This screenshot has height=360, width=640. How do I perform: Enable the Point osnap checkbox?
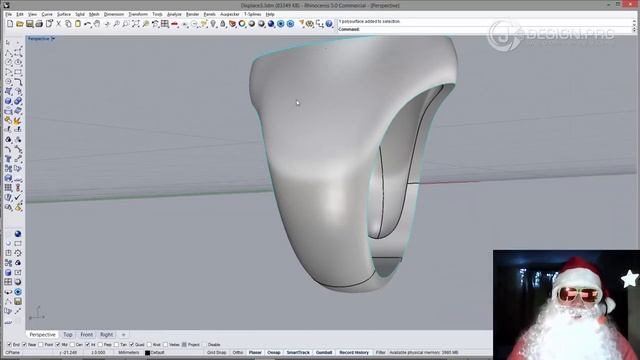41,345
